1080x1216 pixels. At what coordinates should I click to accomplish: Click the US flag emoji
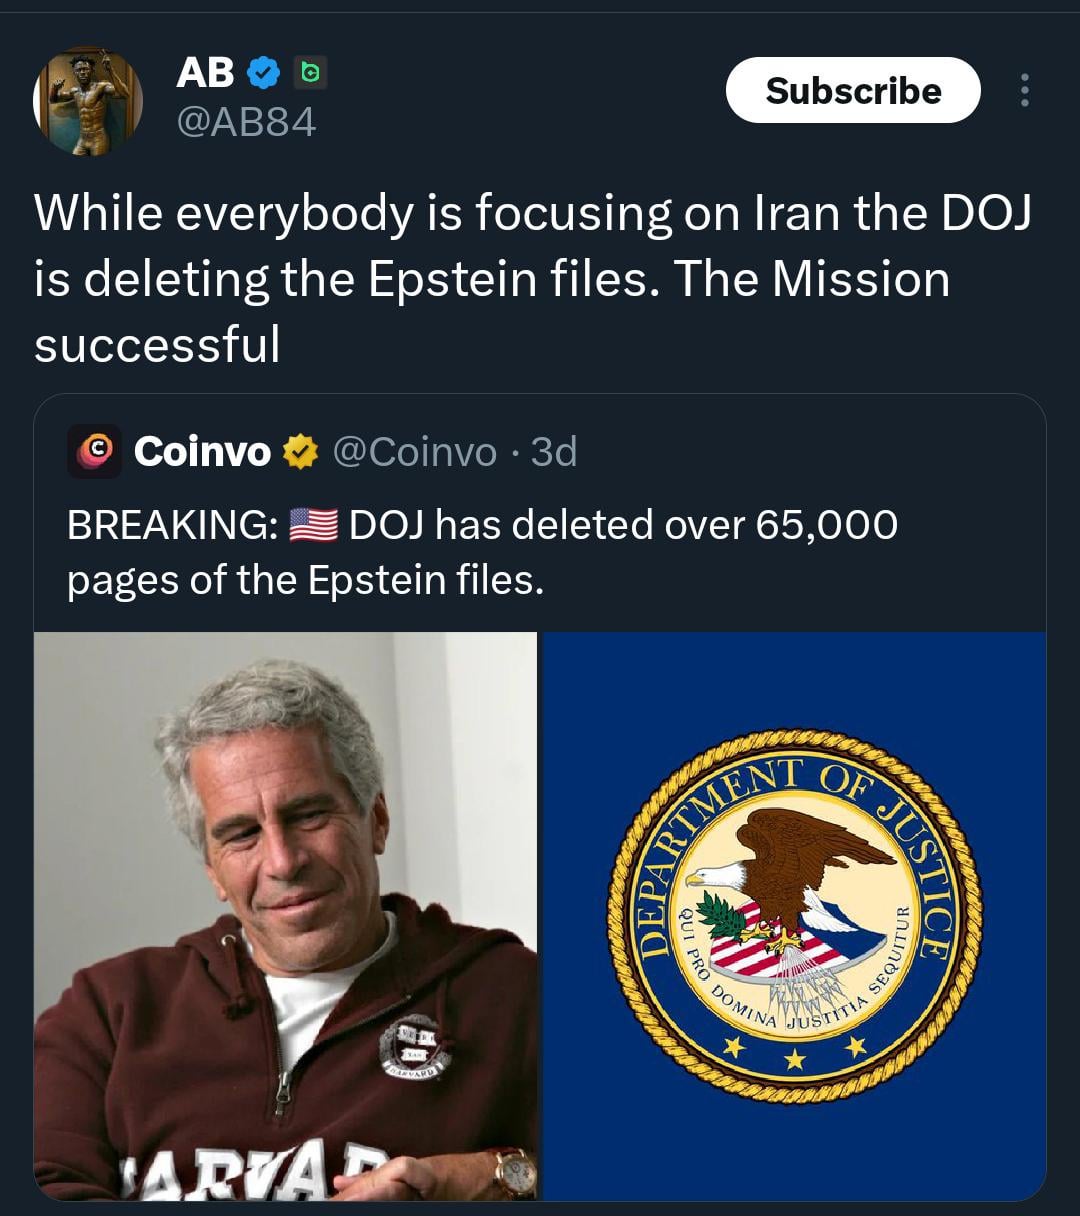(x=314, y=524)
